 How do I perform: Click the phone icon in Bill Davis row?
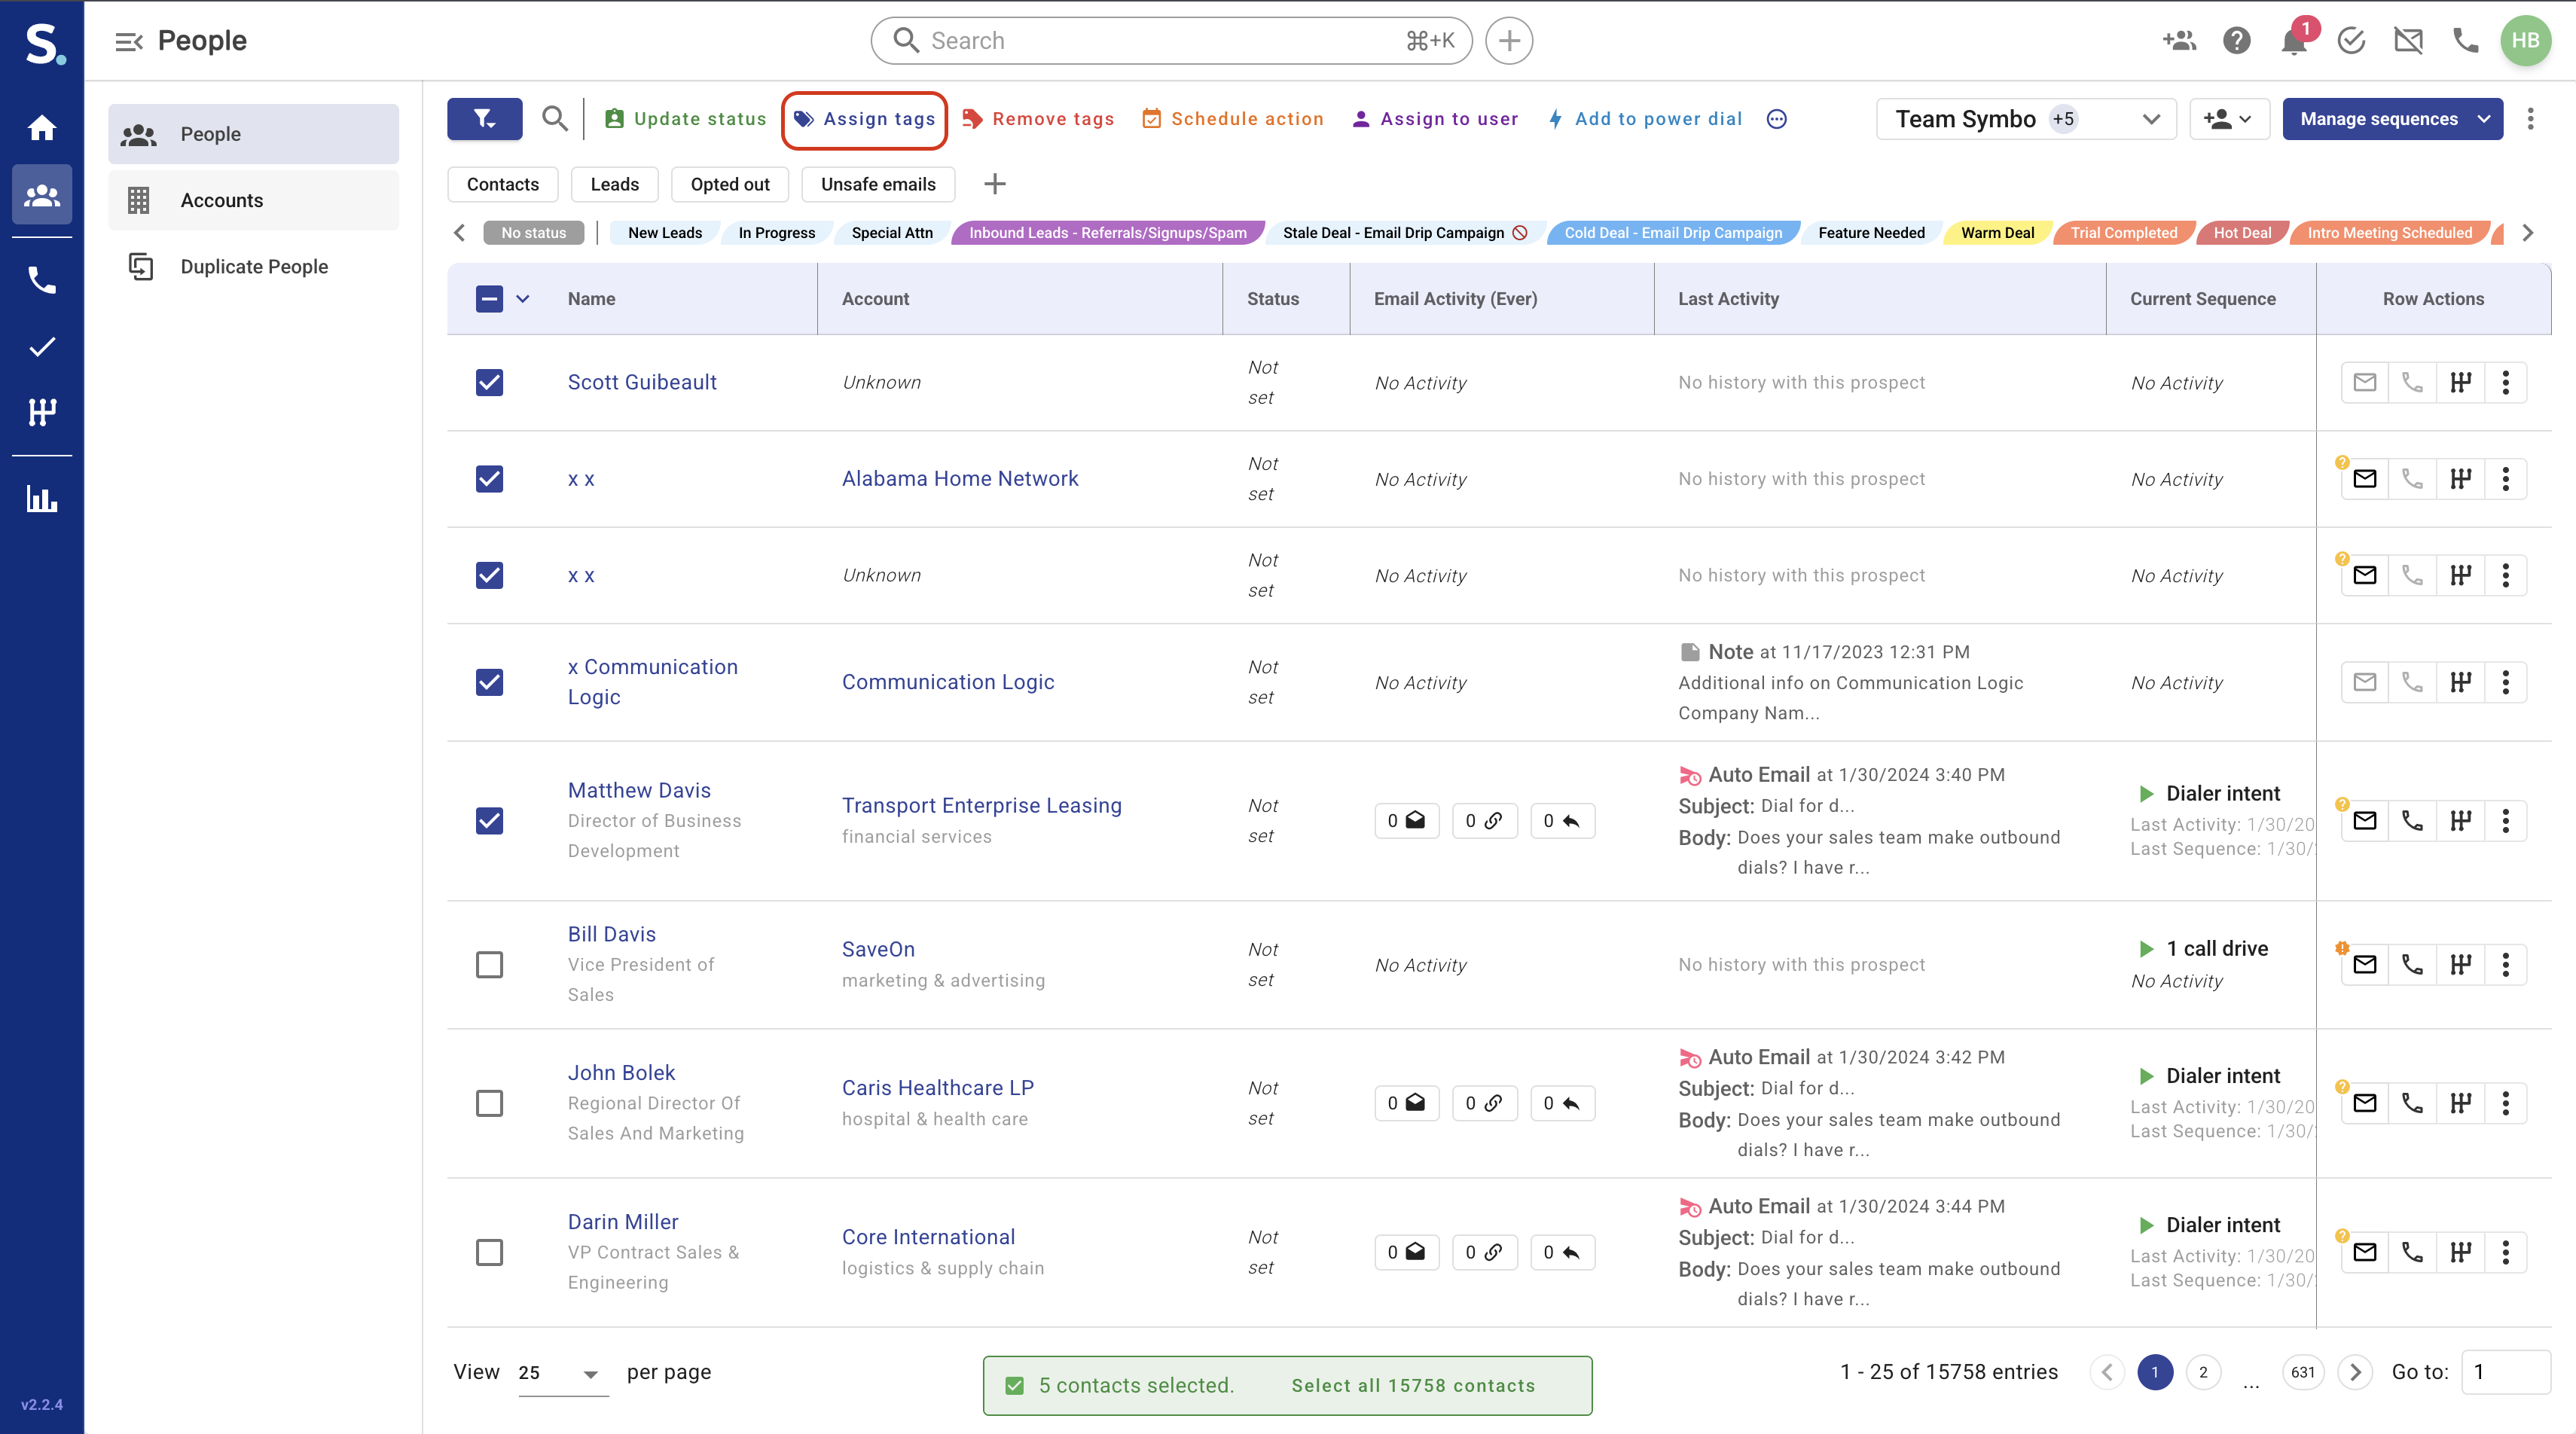pos(2412,964)
